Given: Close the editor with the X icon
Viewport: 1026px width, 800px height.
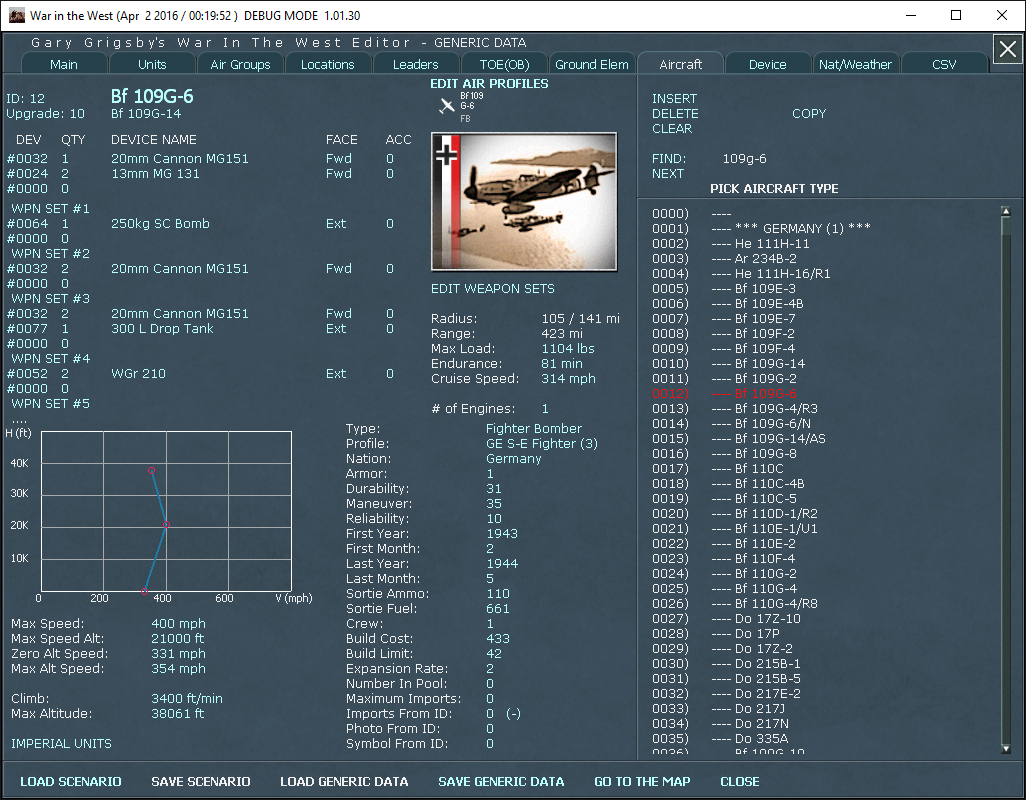Looking at the screenshot, I should click(1007, 49).
